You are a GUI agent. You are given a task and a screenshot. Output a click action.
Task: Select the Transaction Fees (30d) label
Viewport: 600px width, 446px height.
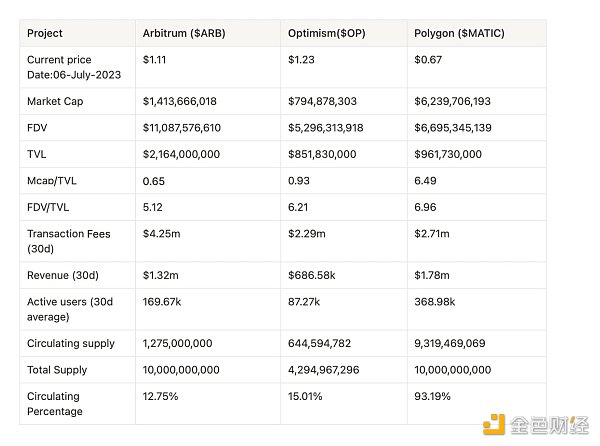pos(69,241)
